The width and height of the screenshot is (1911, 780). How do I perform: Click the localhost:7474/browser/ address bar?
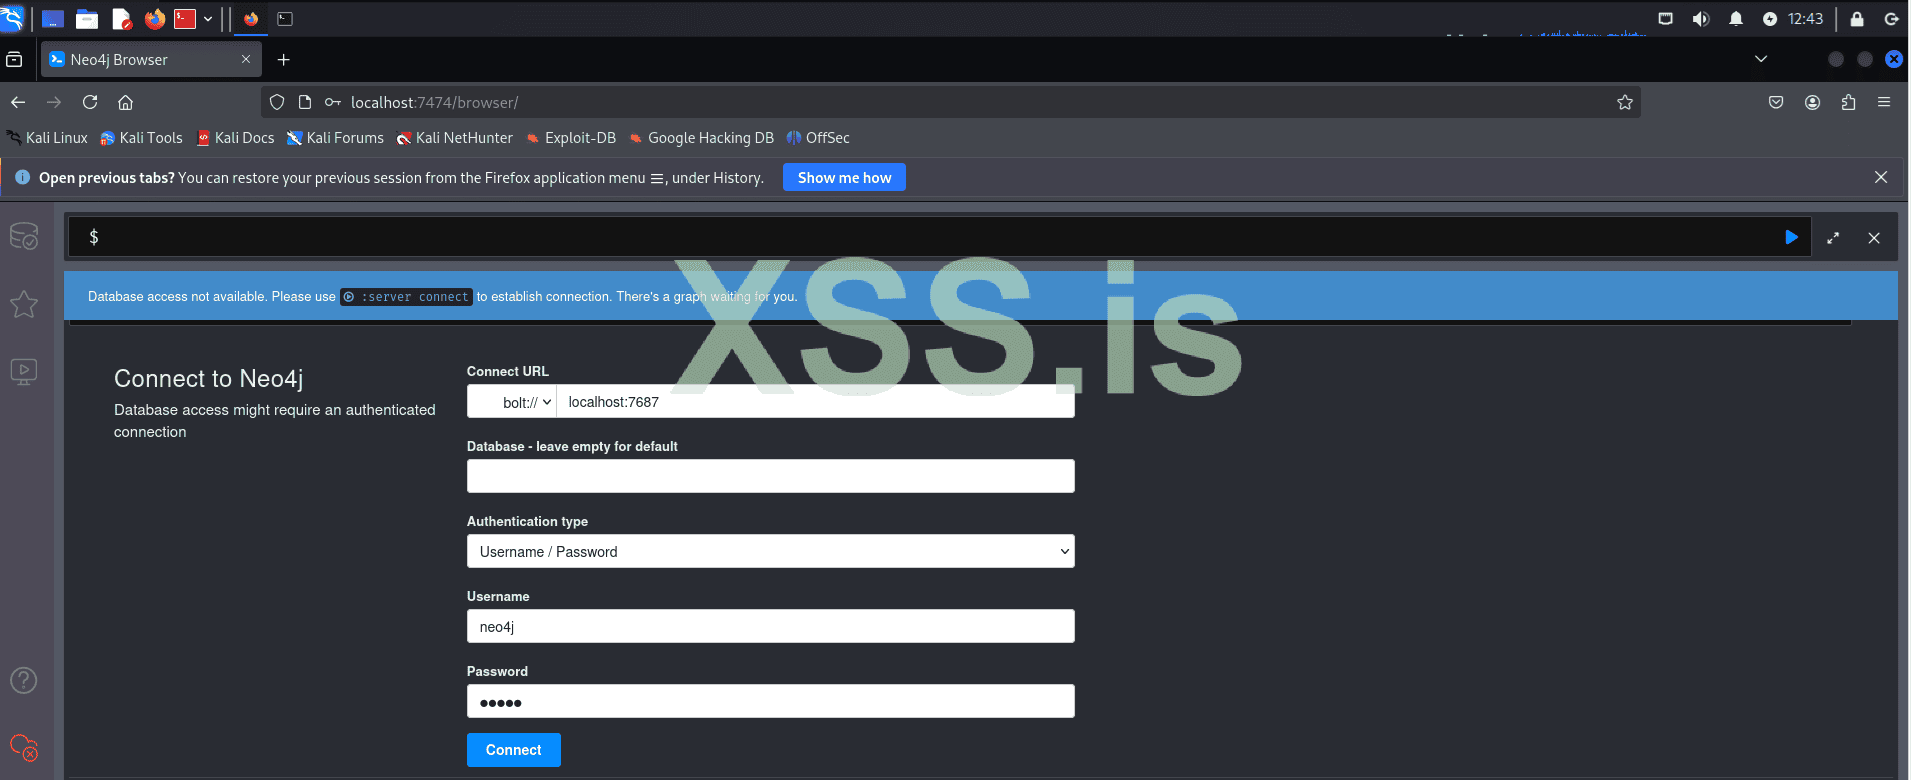(x=950, y=102)
